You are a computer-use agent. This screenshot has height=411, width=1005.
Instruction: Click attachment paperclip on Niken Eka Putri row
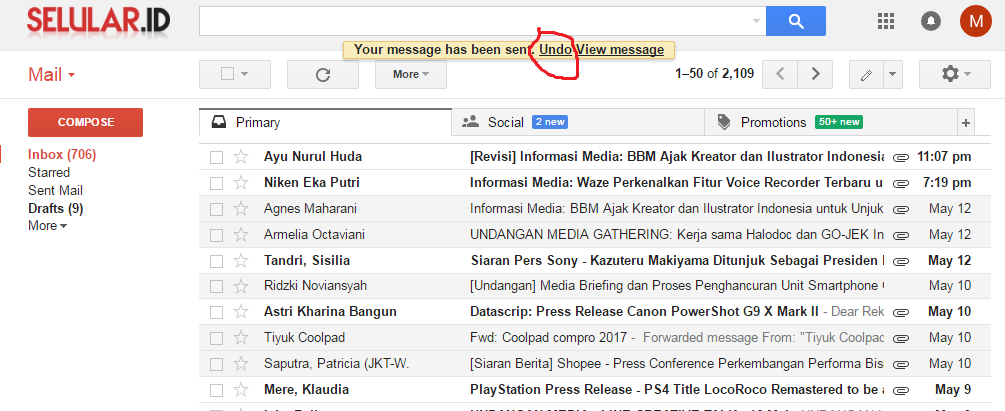[x=902, y=183]
